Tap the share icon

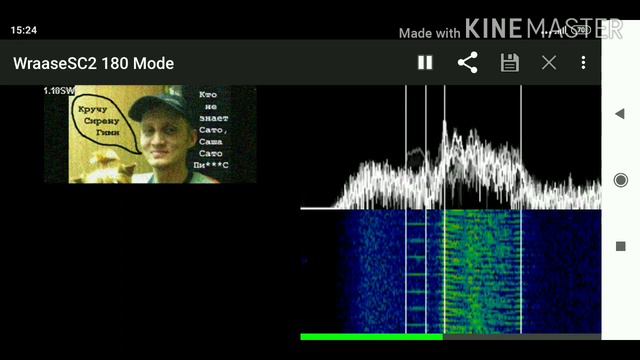tap(467, 62)
